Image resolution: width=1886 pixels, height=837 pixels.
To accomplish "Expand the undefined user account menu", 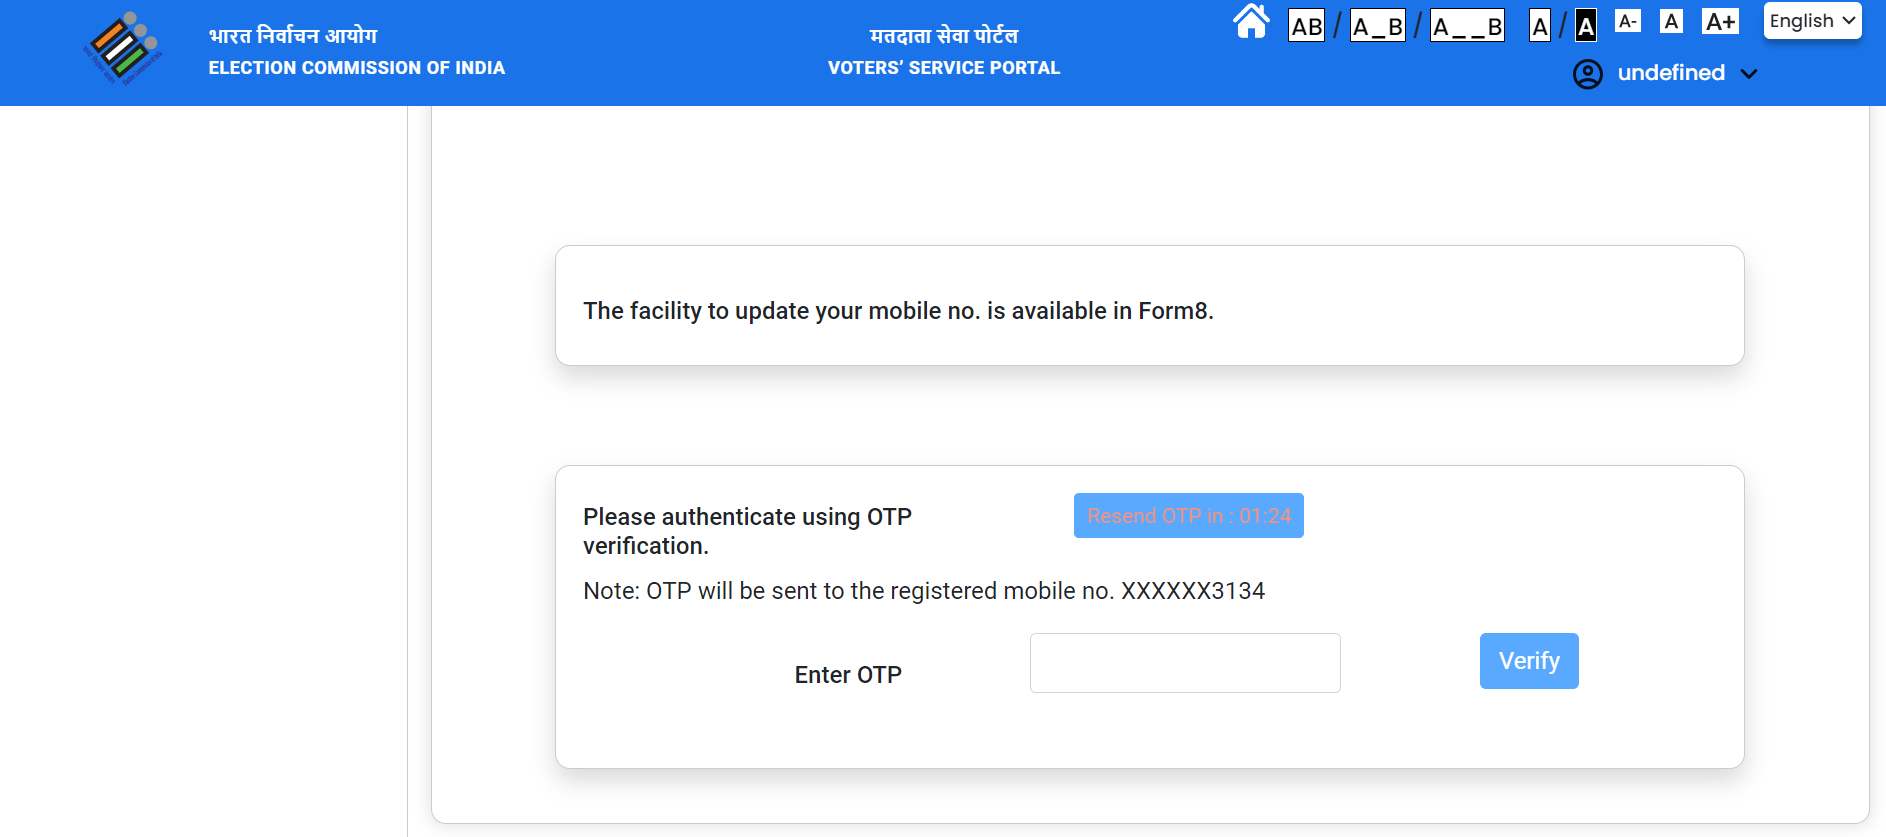I will click(x=1671, y=73).
